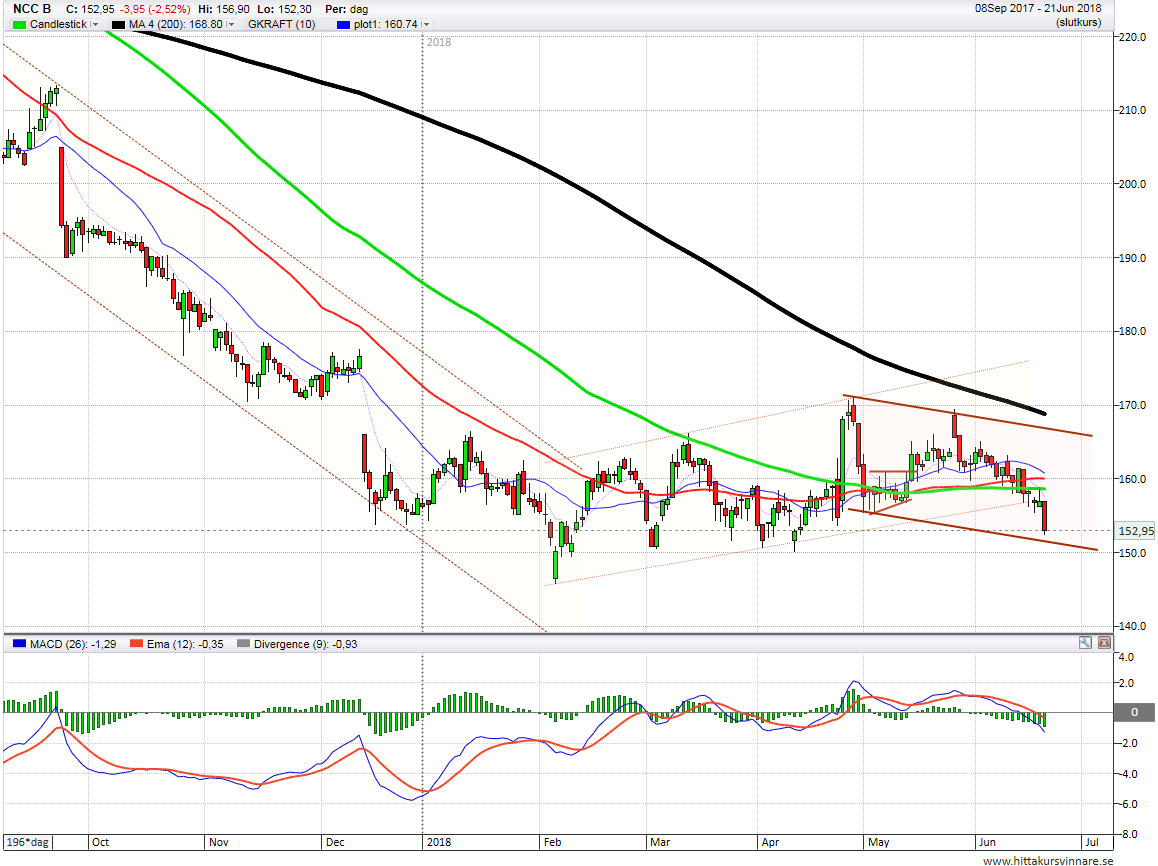
Task: Click the MACD (26): -1,29 label
Action: (x=72, y=644)
